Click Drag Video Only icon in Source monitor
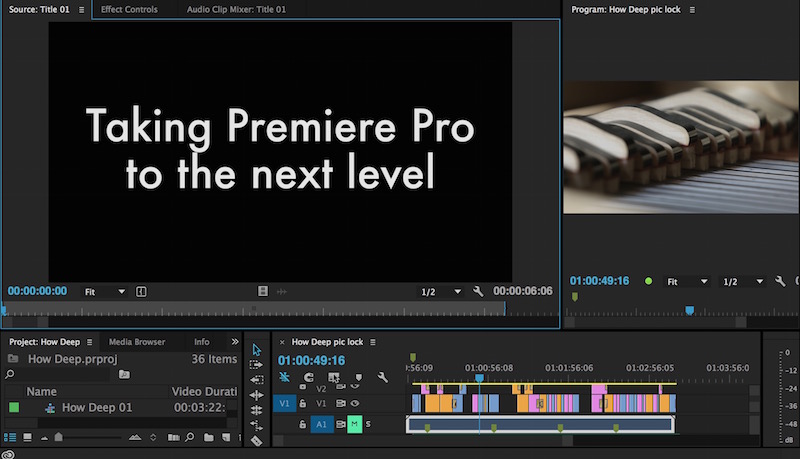The image size is (800, 459). (263, 291)
